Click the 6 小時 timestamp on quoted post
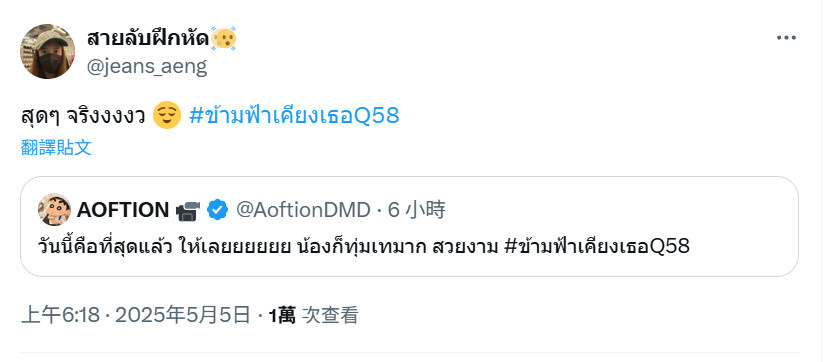 click(x=417, y=210)
